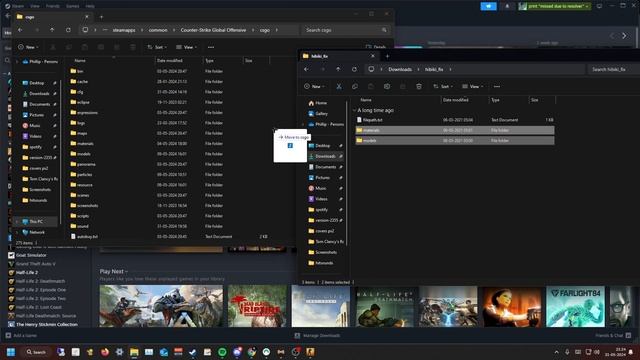The width and height of the screenshot is (640, 360).
Task: Show hidden system tray icons
Action: click(x=556, y=352)
